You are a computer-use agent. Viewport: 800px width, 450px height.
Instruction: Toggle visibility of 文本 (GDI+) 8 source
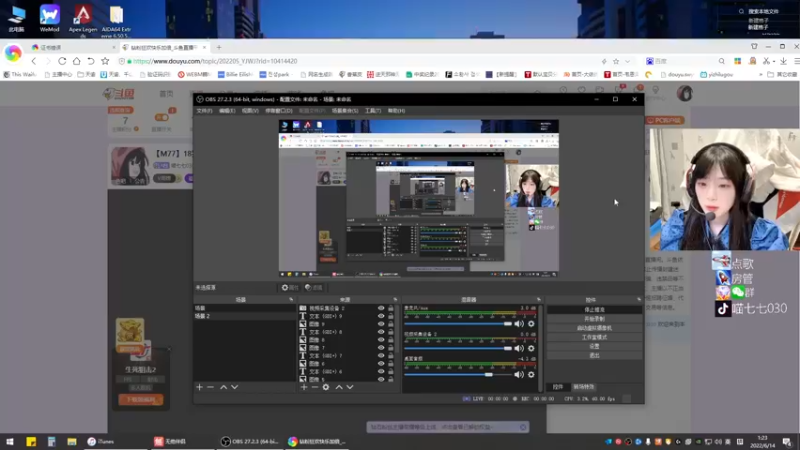tap(381, 332)
